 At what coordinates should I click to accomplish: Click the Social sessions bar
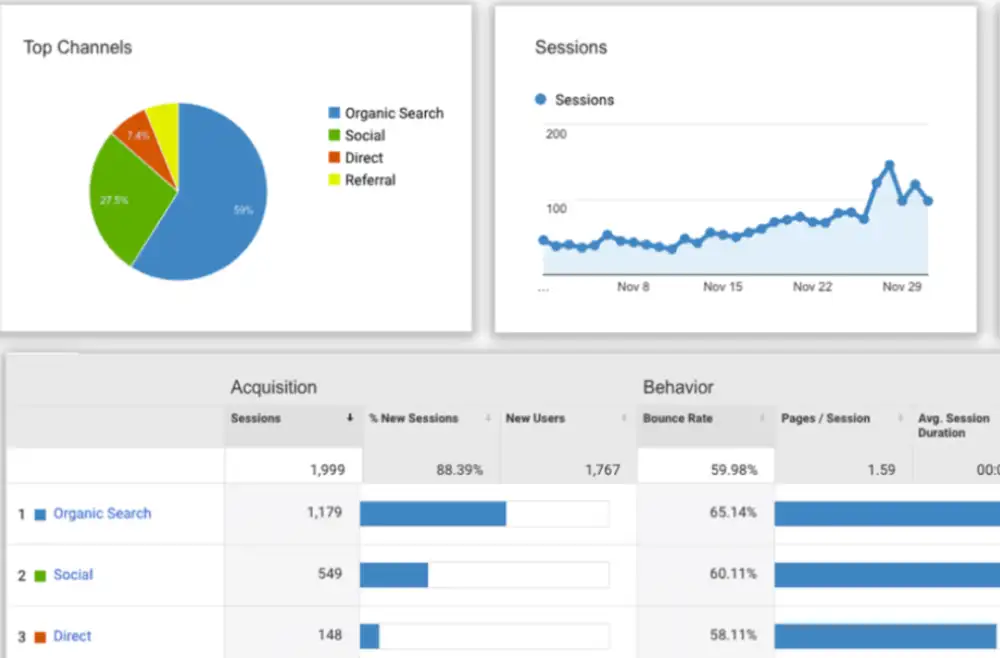point(394,574)
